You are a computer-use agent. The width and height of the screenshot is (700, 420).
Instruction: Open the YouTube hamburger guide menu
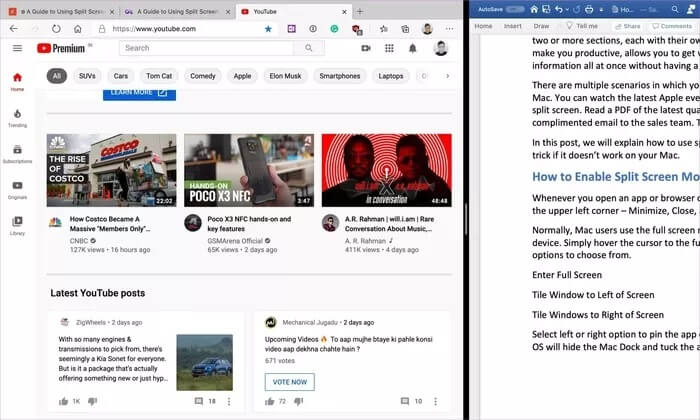coord(17,48)
